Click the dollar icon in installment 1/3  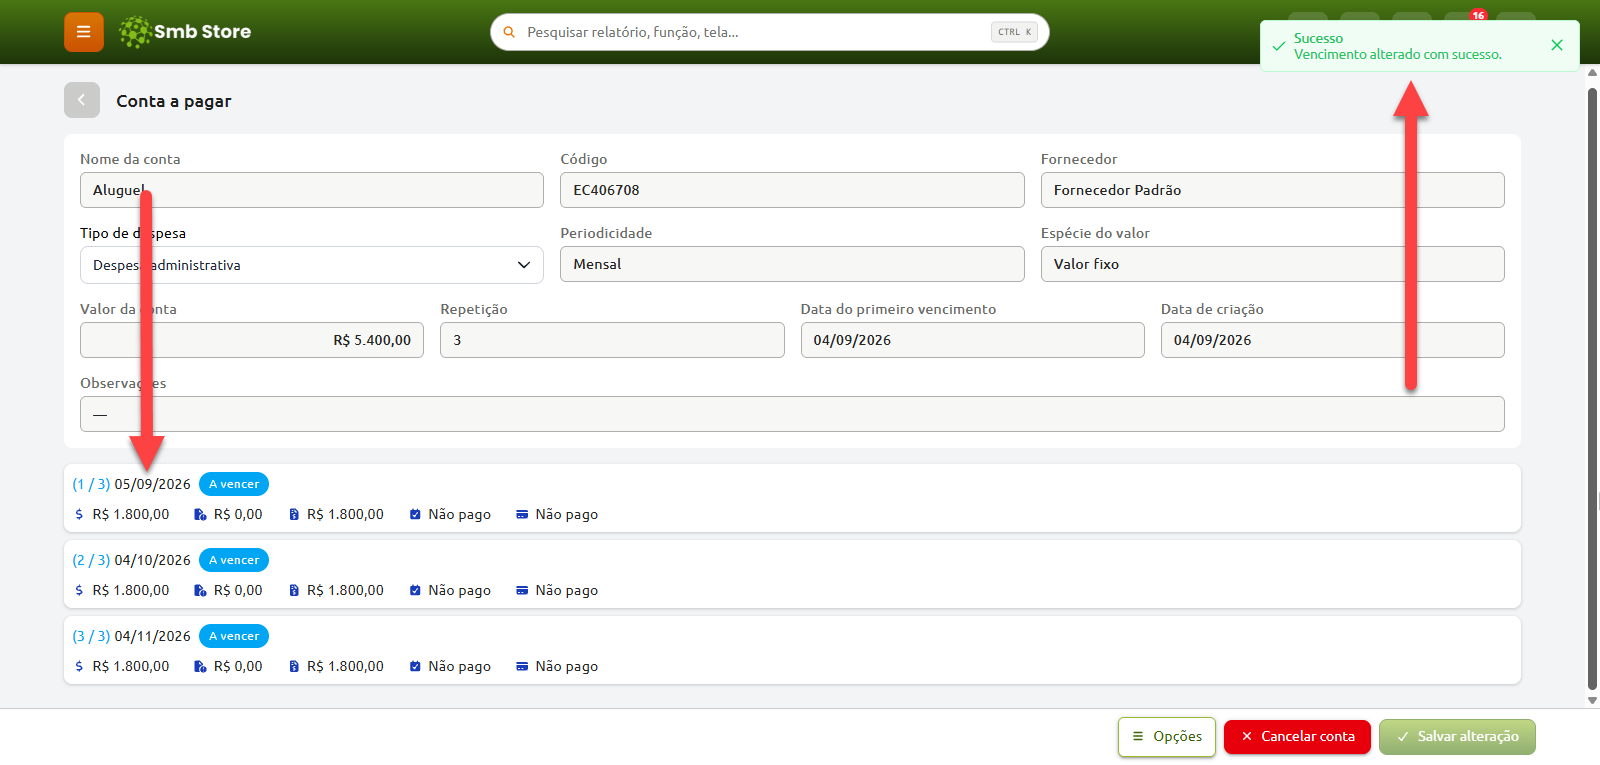click(x=79, y=514)
